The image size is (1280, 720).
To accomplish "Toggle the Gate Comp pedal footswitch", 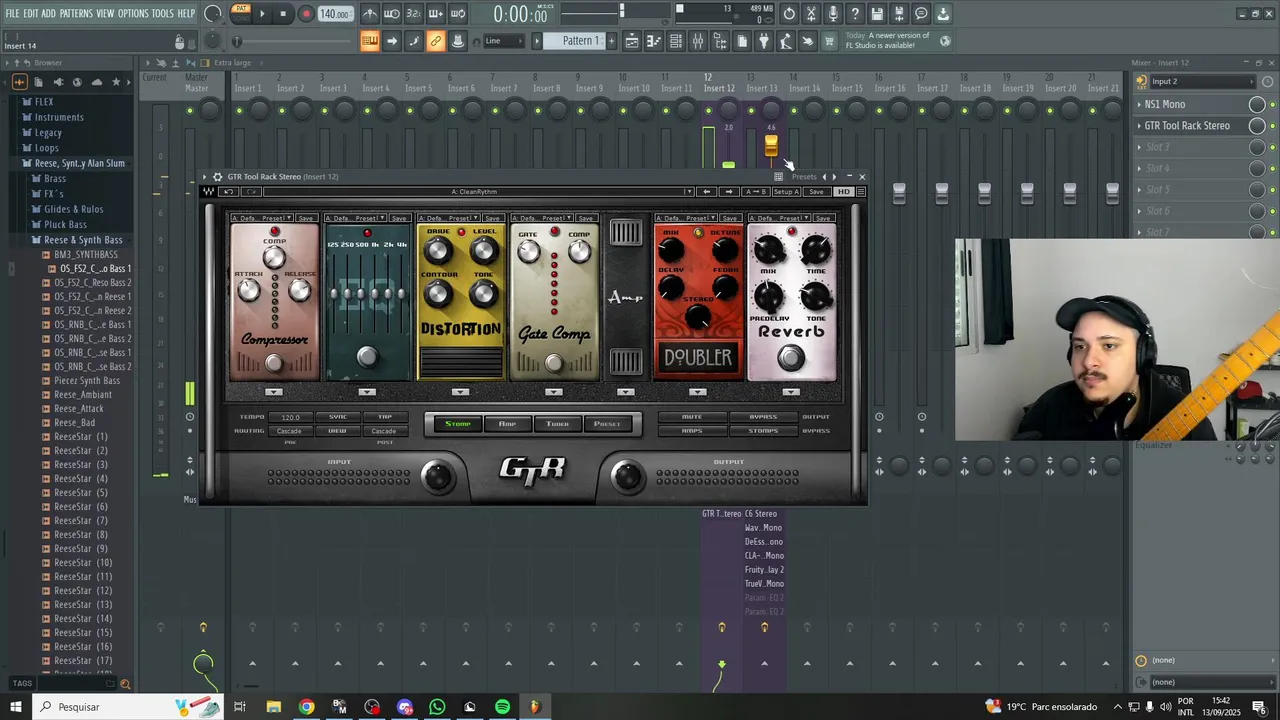I will [554, 364].
